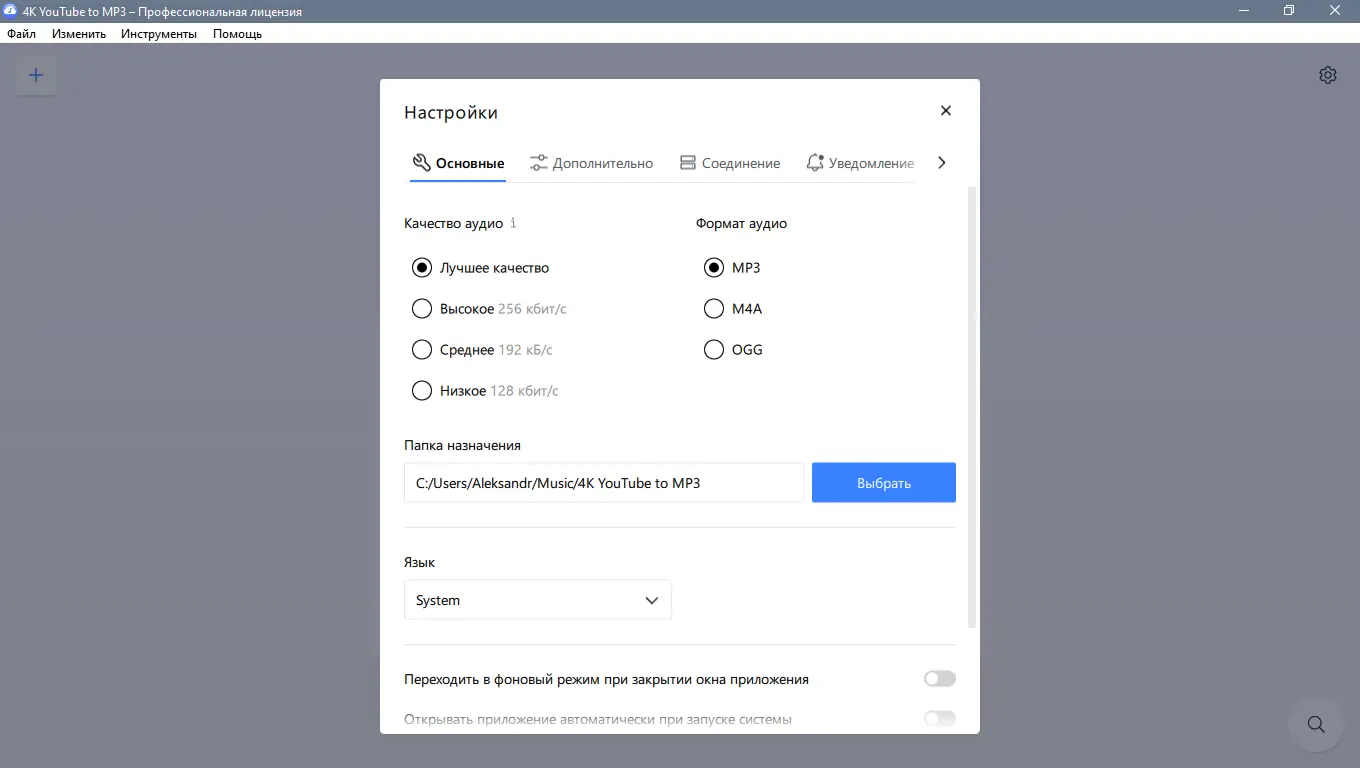
Task: Switch to the Соединение tab
Action: click(730, 163)
